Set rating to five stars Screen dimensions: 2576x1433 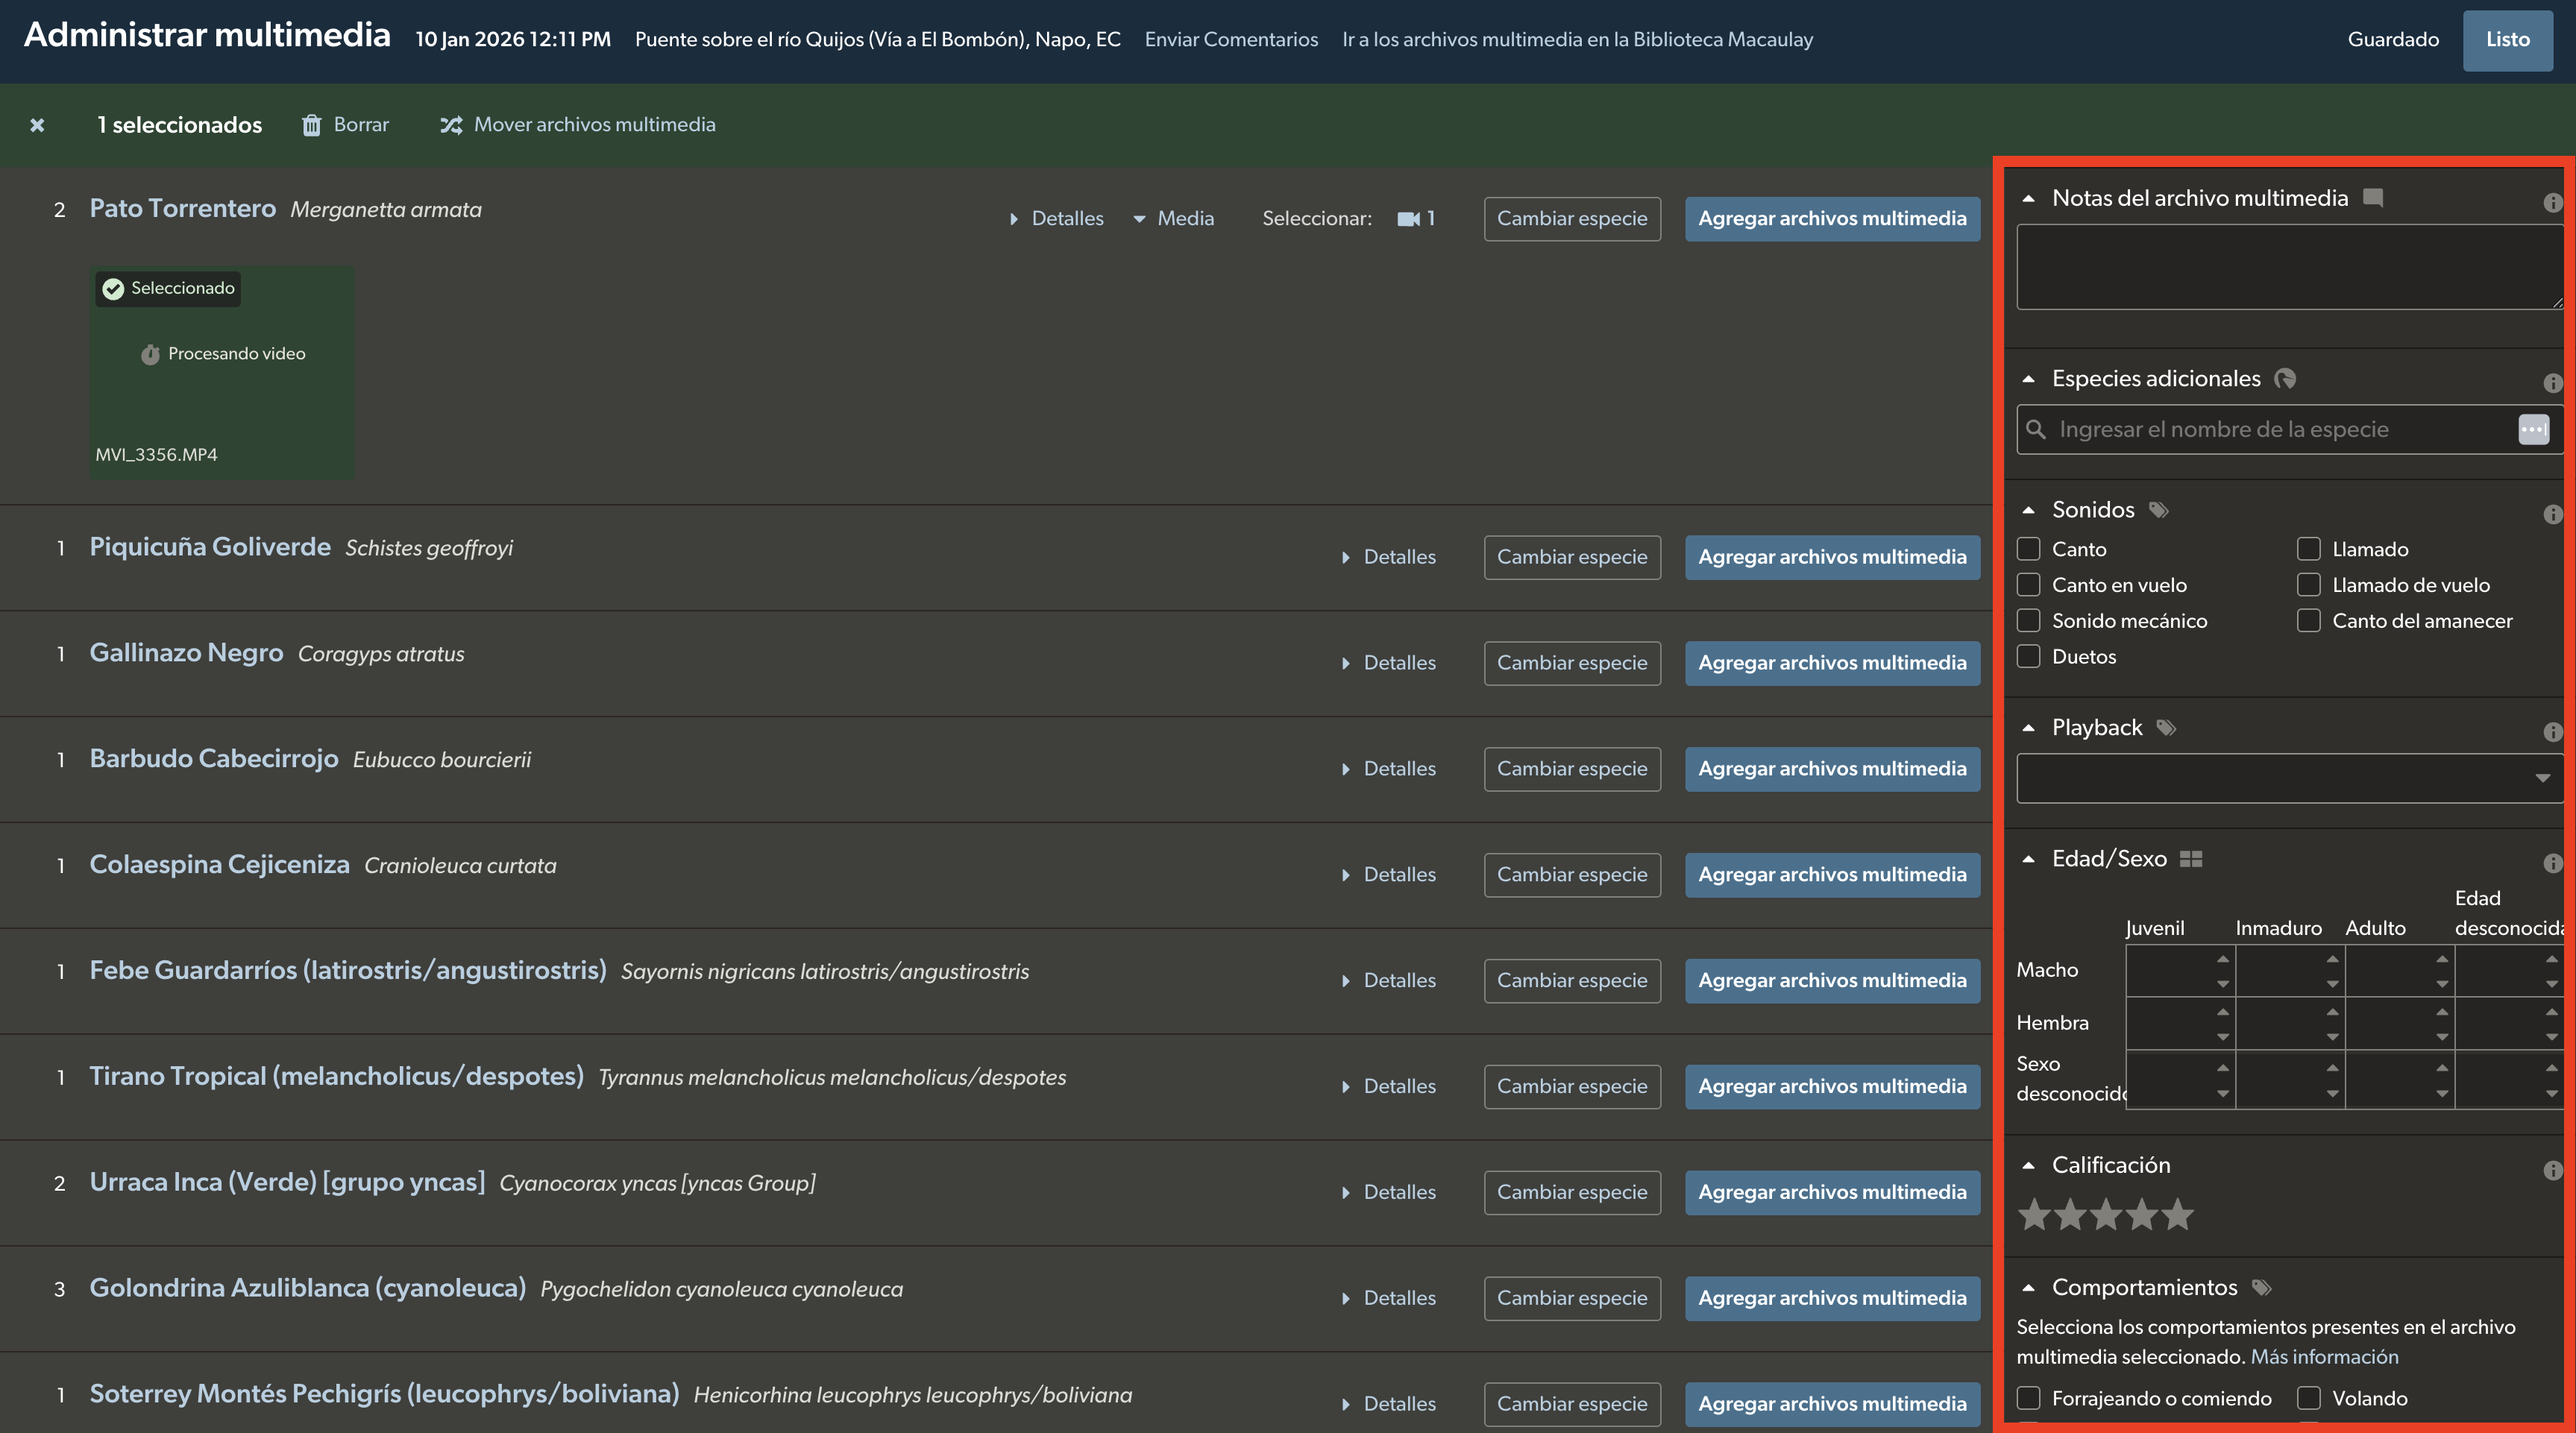pos(2177,1215)
